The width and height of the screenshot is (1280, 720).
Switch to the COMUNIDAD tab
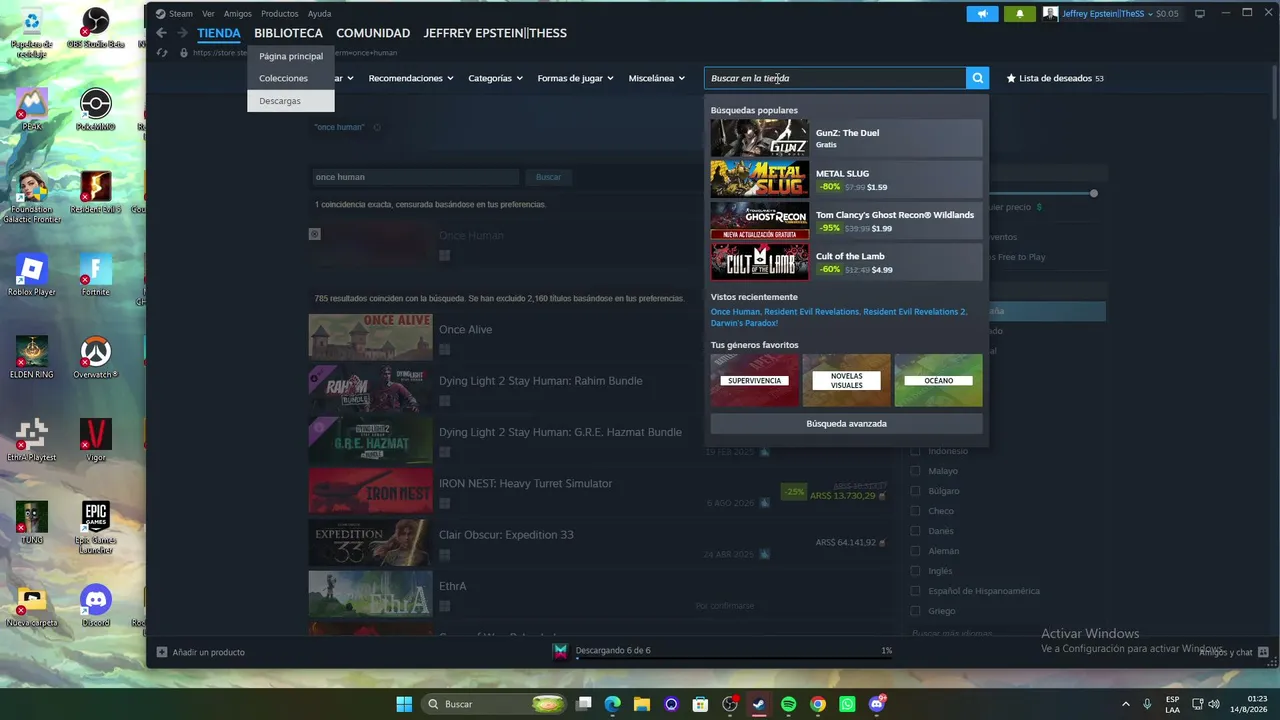373,33
